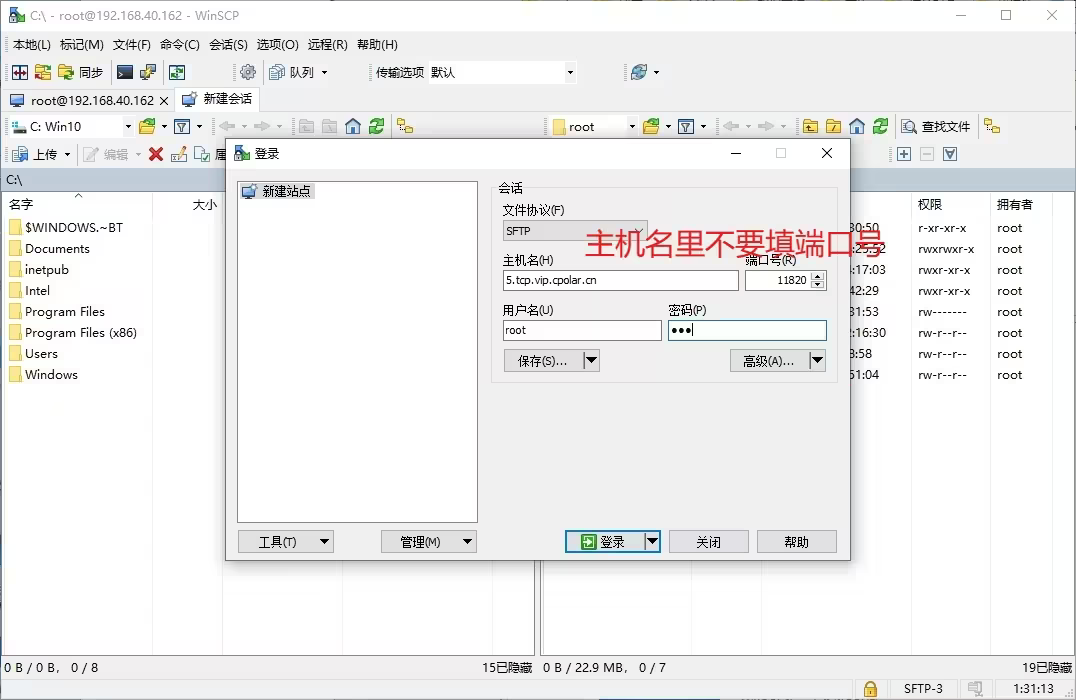Toggle the local directory tree icon

(405, 126)
